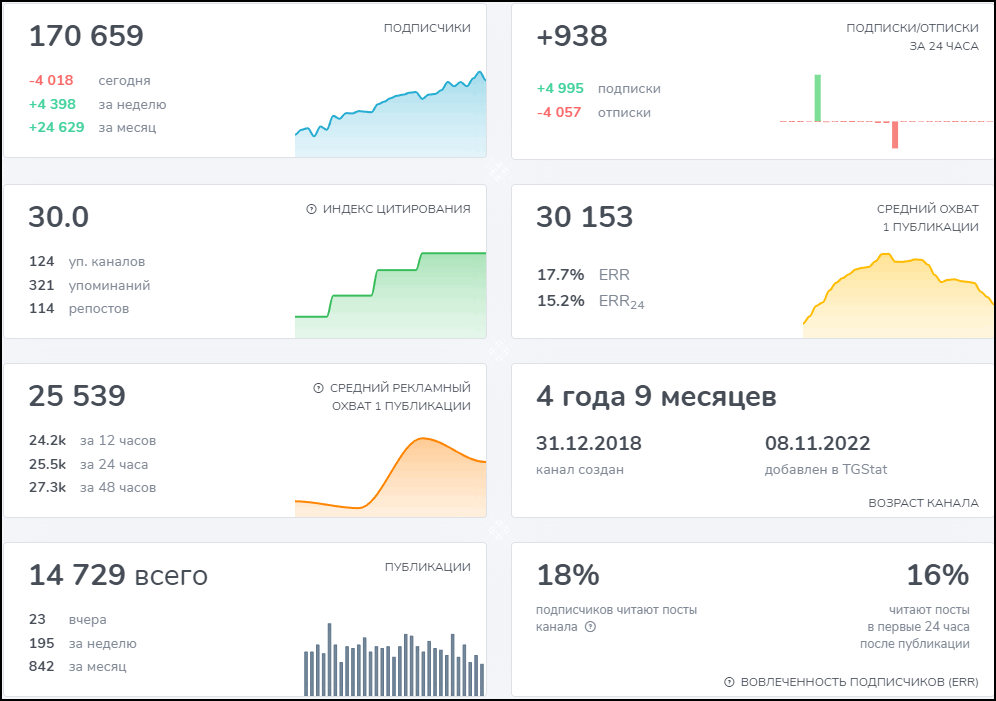Click the total publications '14 729 всего'
This screenshot has width=996, height=701.
(x=118, y=575)
